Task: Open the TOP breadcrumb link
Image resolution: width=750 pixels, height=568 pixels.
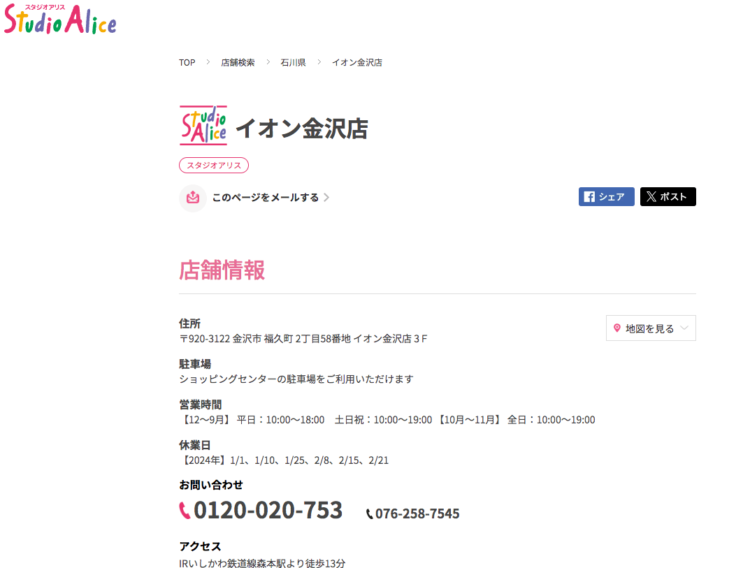Action: (x=187, y=63)
